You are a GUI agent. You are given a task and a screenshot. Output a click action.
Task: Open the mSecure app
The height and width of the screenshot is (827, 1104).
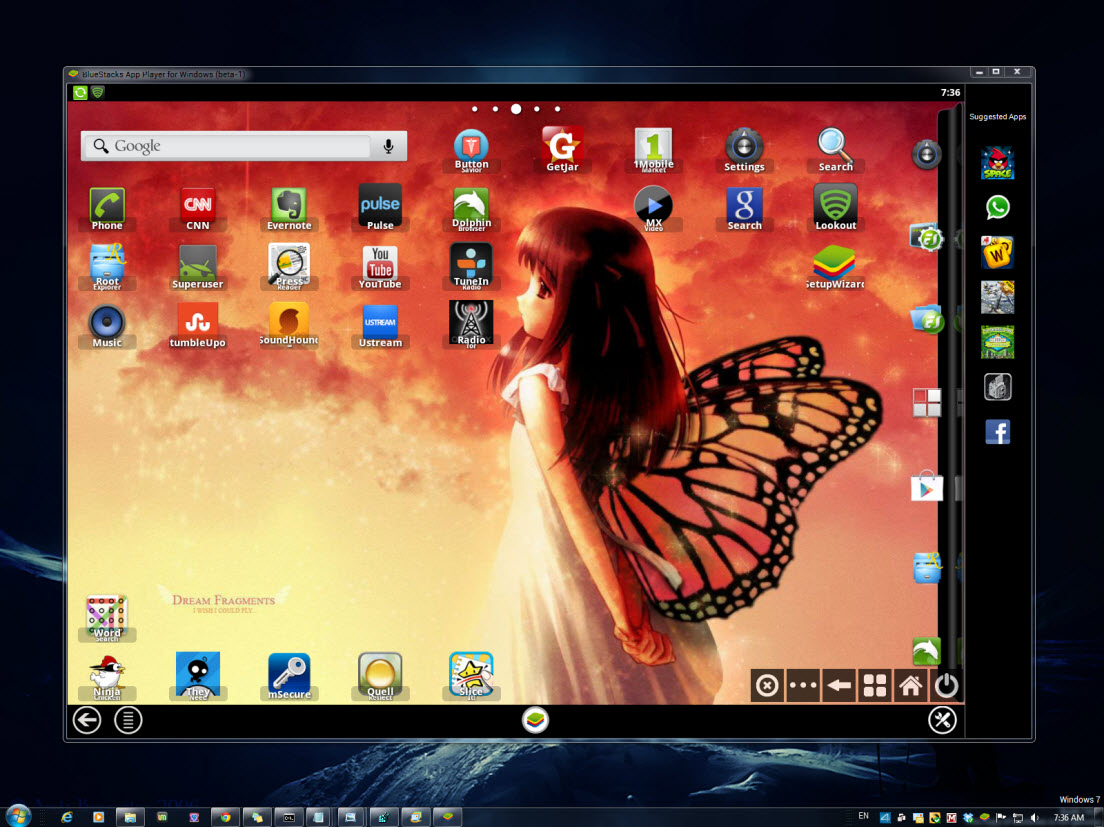[x=289, y=676]
